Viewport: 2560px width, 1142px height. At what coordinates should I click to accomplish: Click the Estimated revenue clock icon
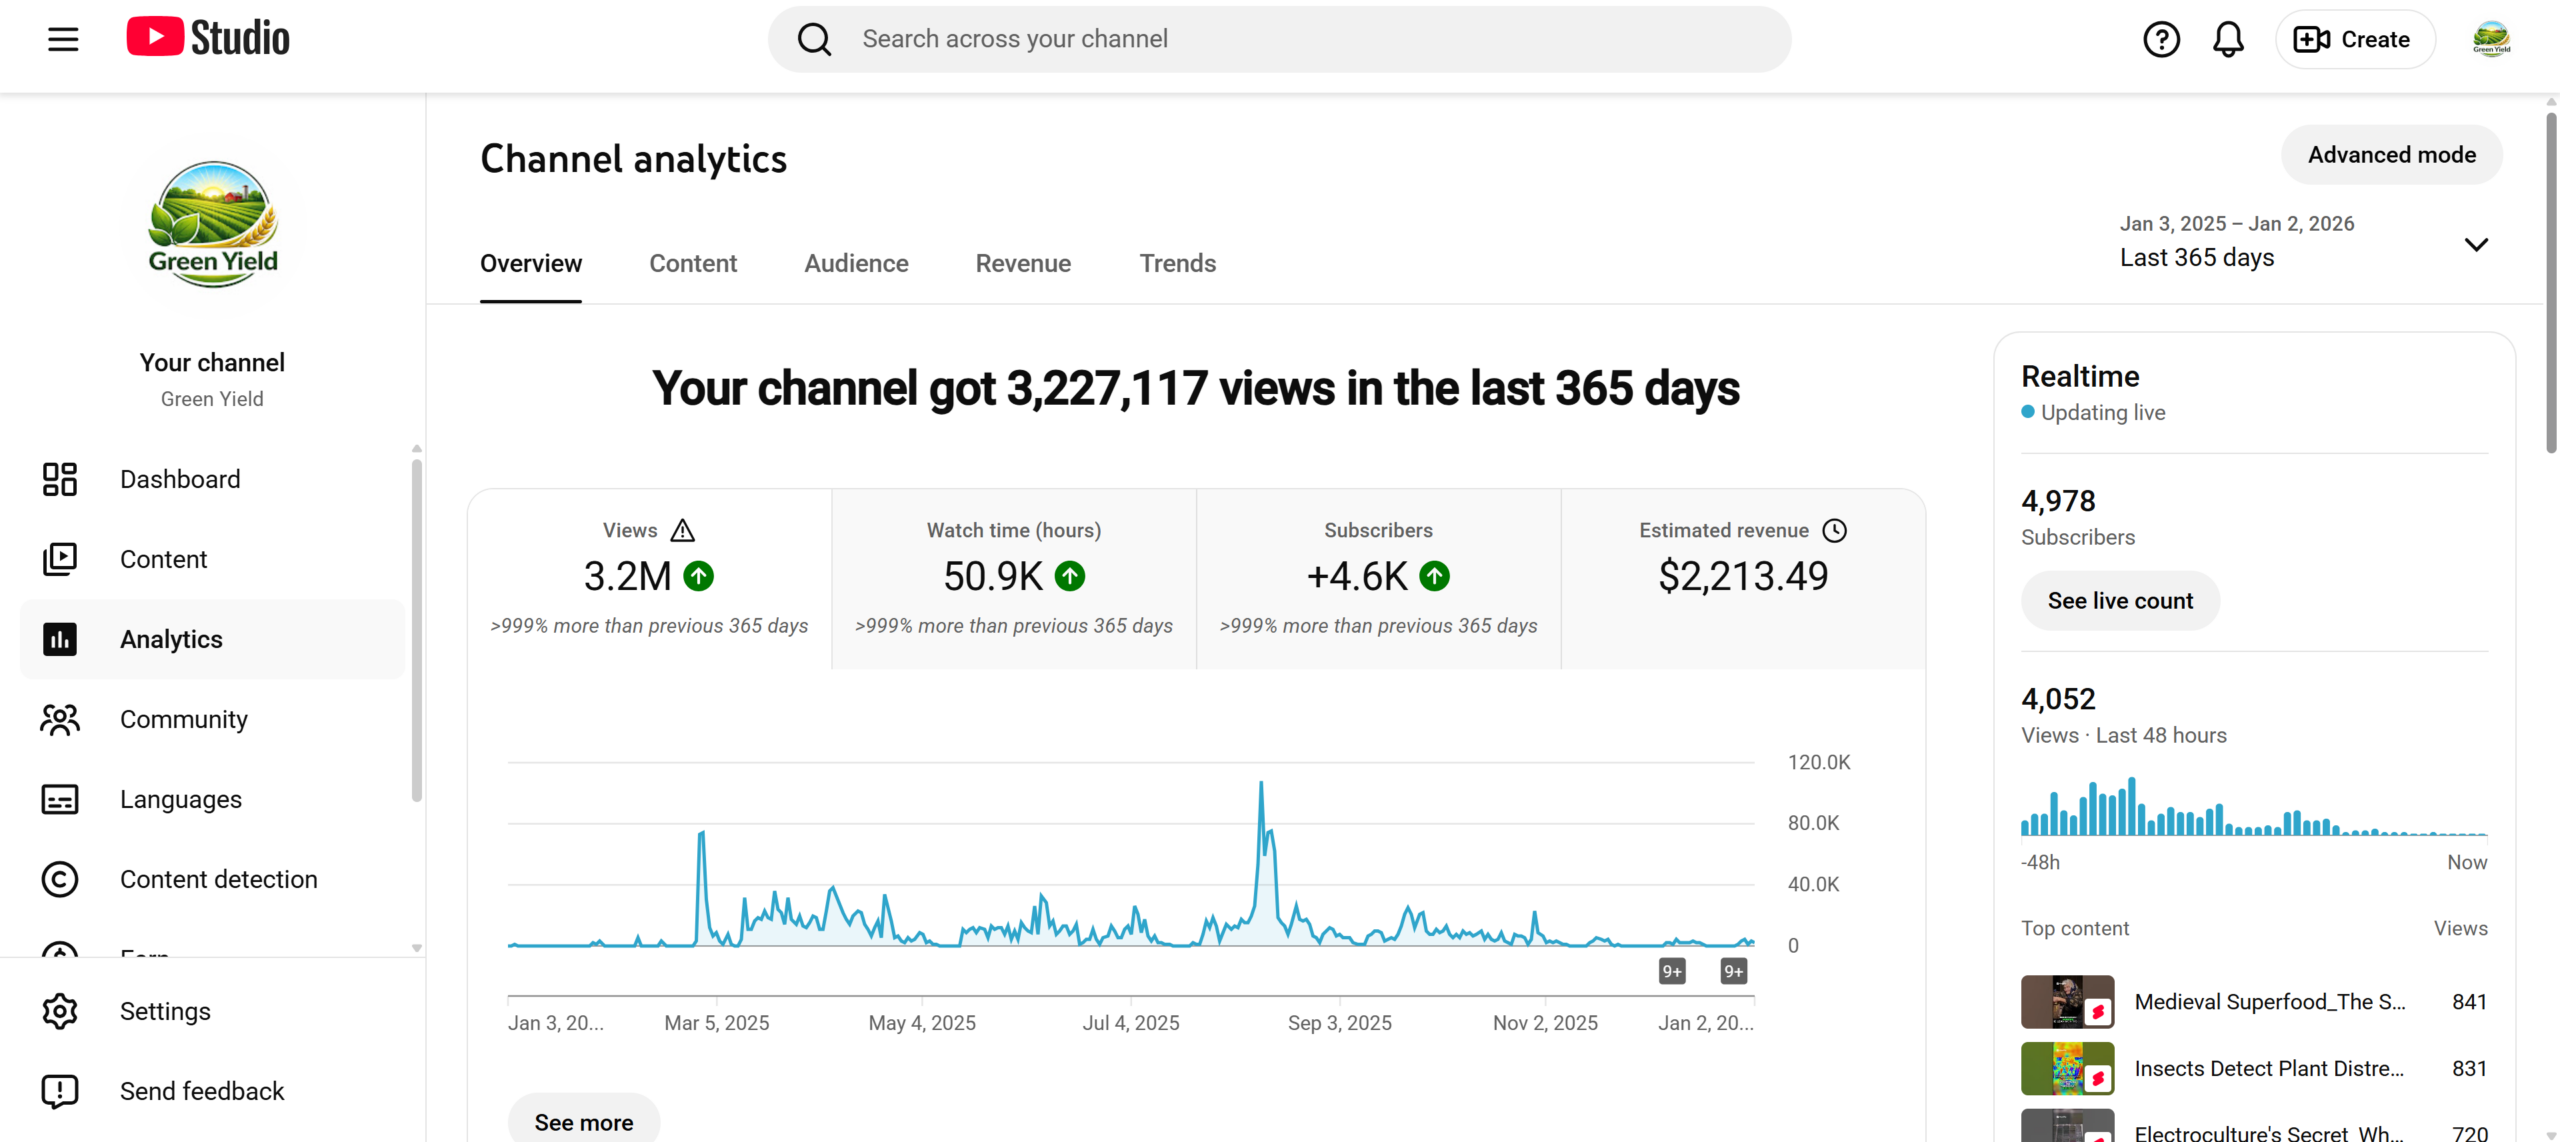pos(1835,530)
